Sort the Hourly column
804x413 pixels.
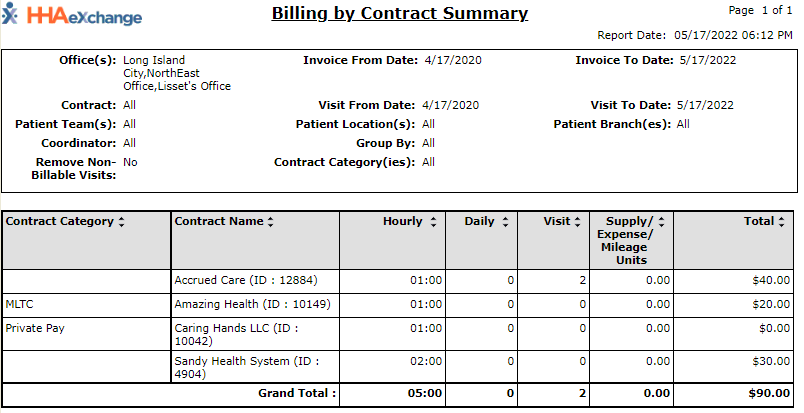point(433,222)
